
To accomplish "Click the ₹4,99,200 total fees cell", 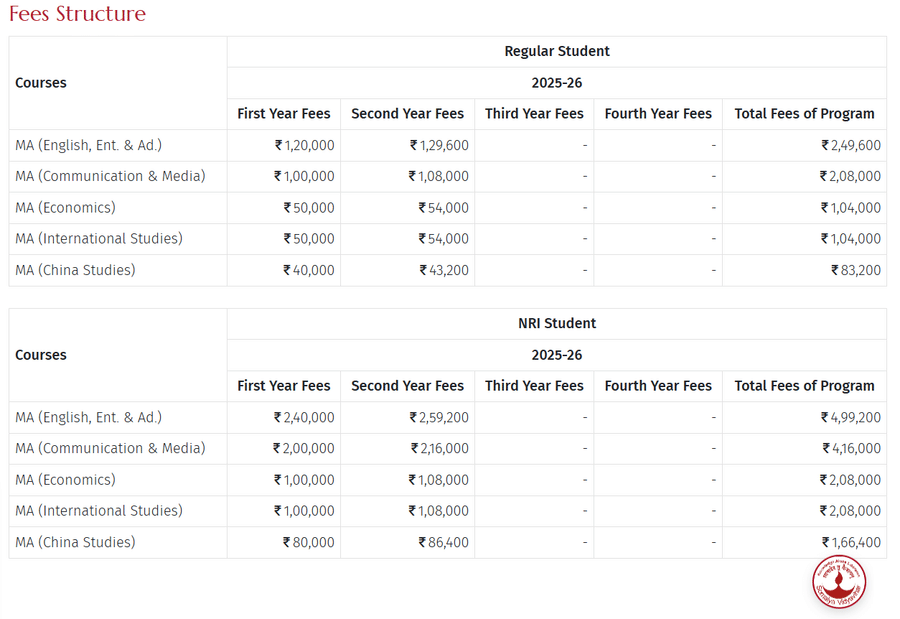I will point(851,417).
